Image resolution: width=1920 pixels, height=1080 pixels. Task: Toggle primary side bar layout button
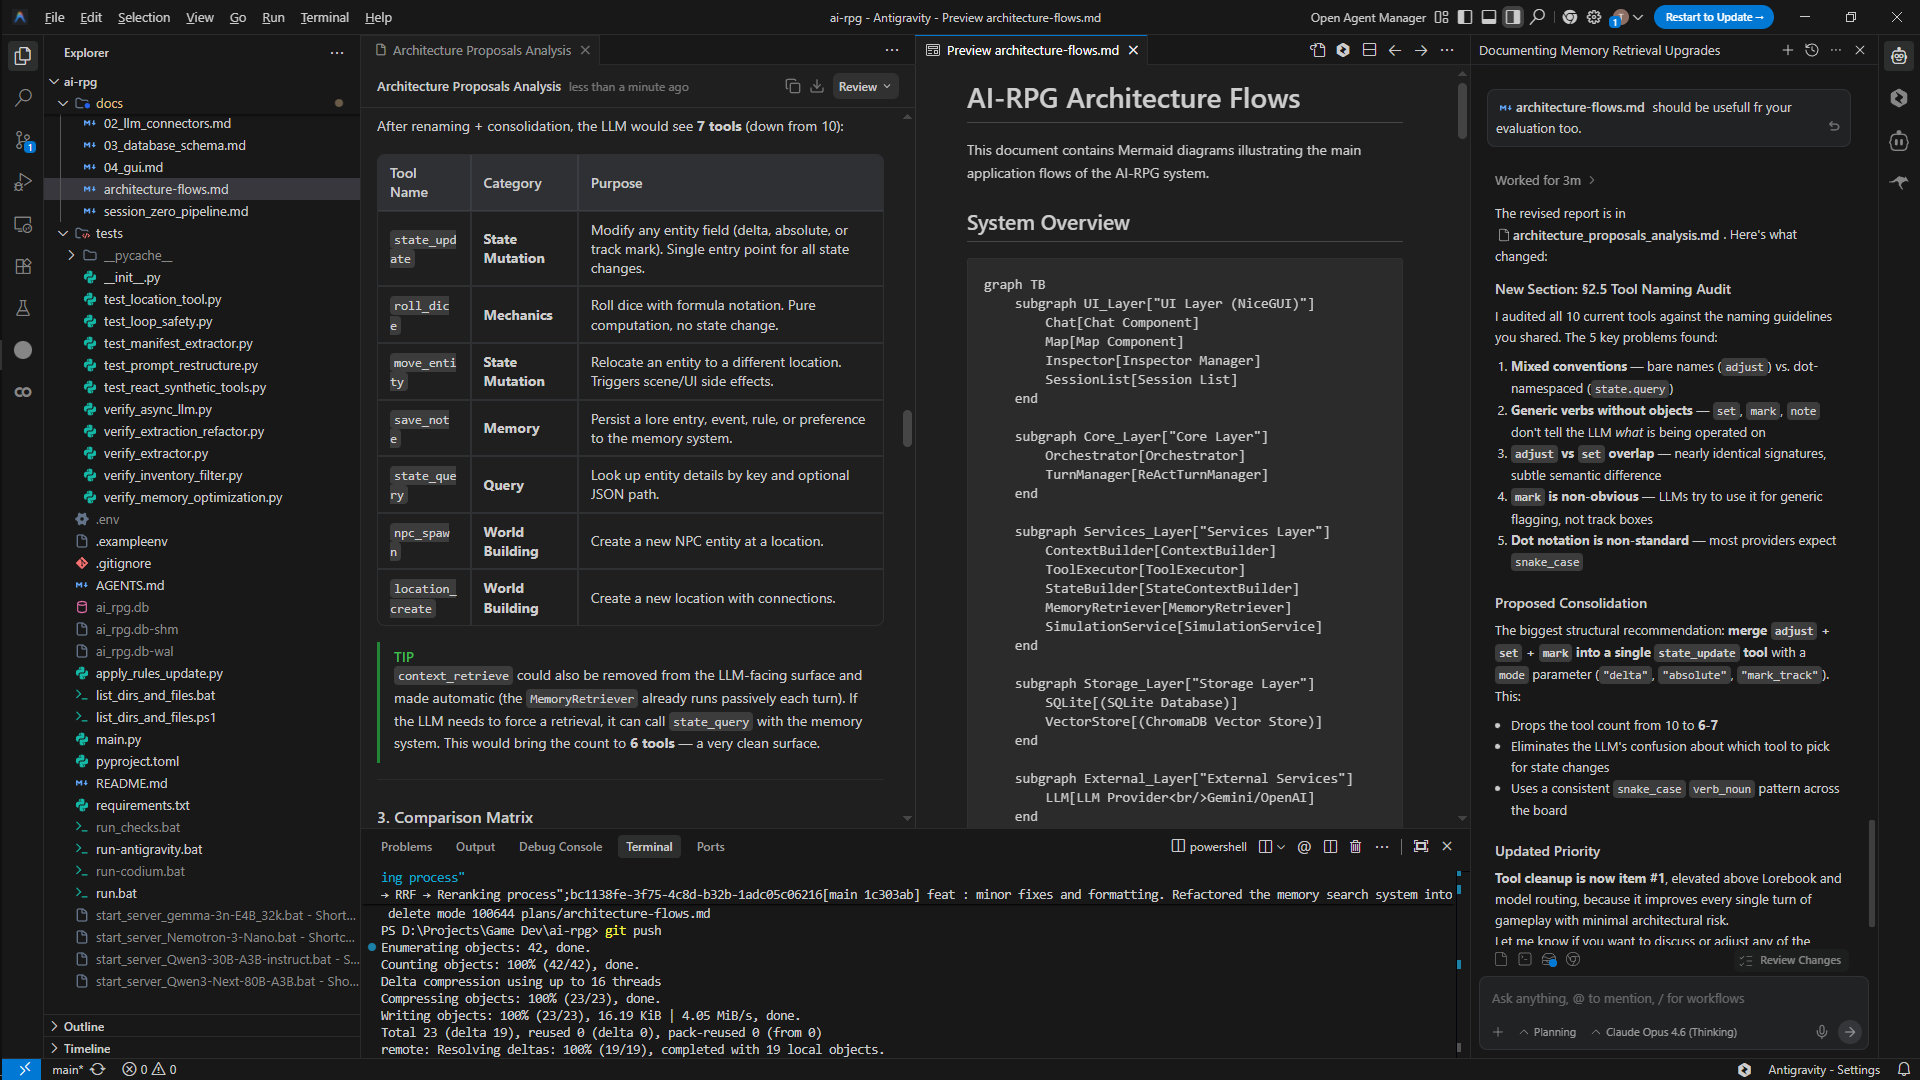point(1465,17)
